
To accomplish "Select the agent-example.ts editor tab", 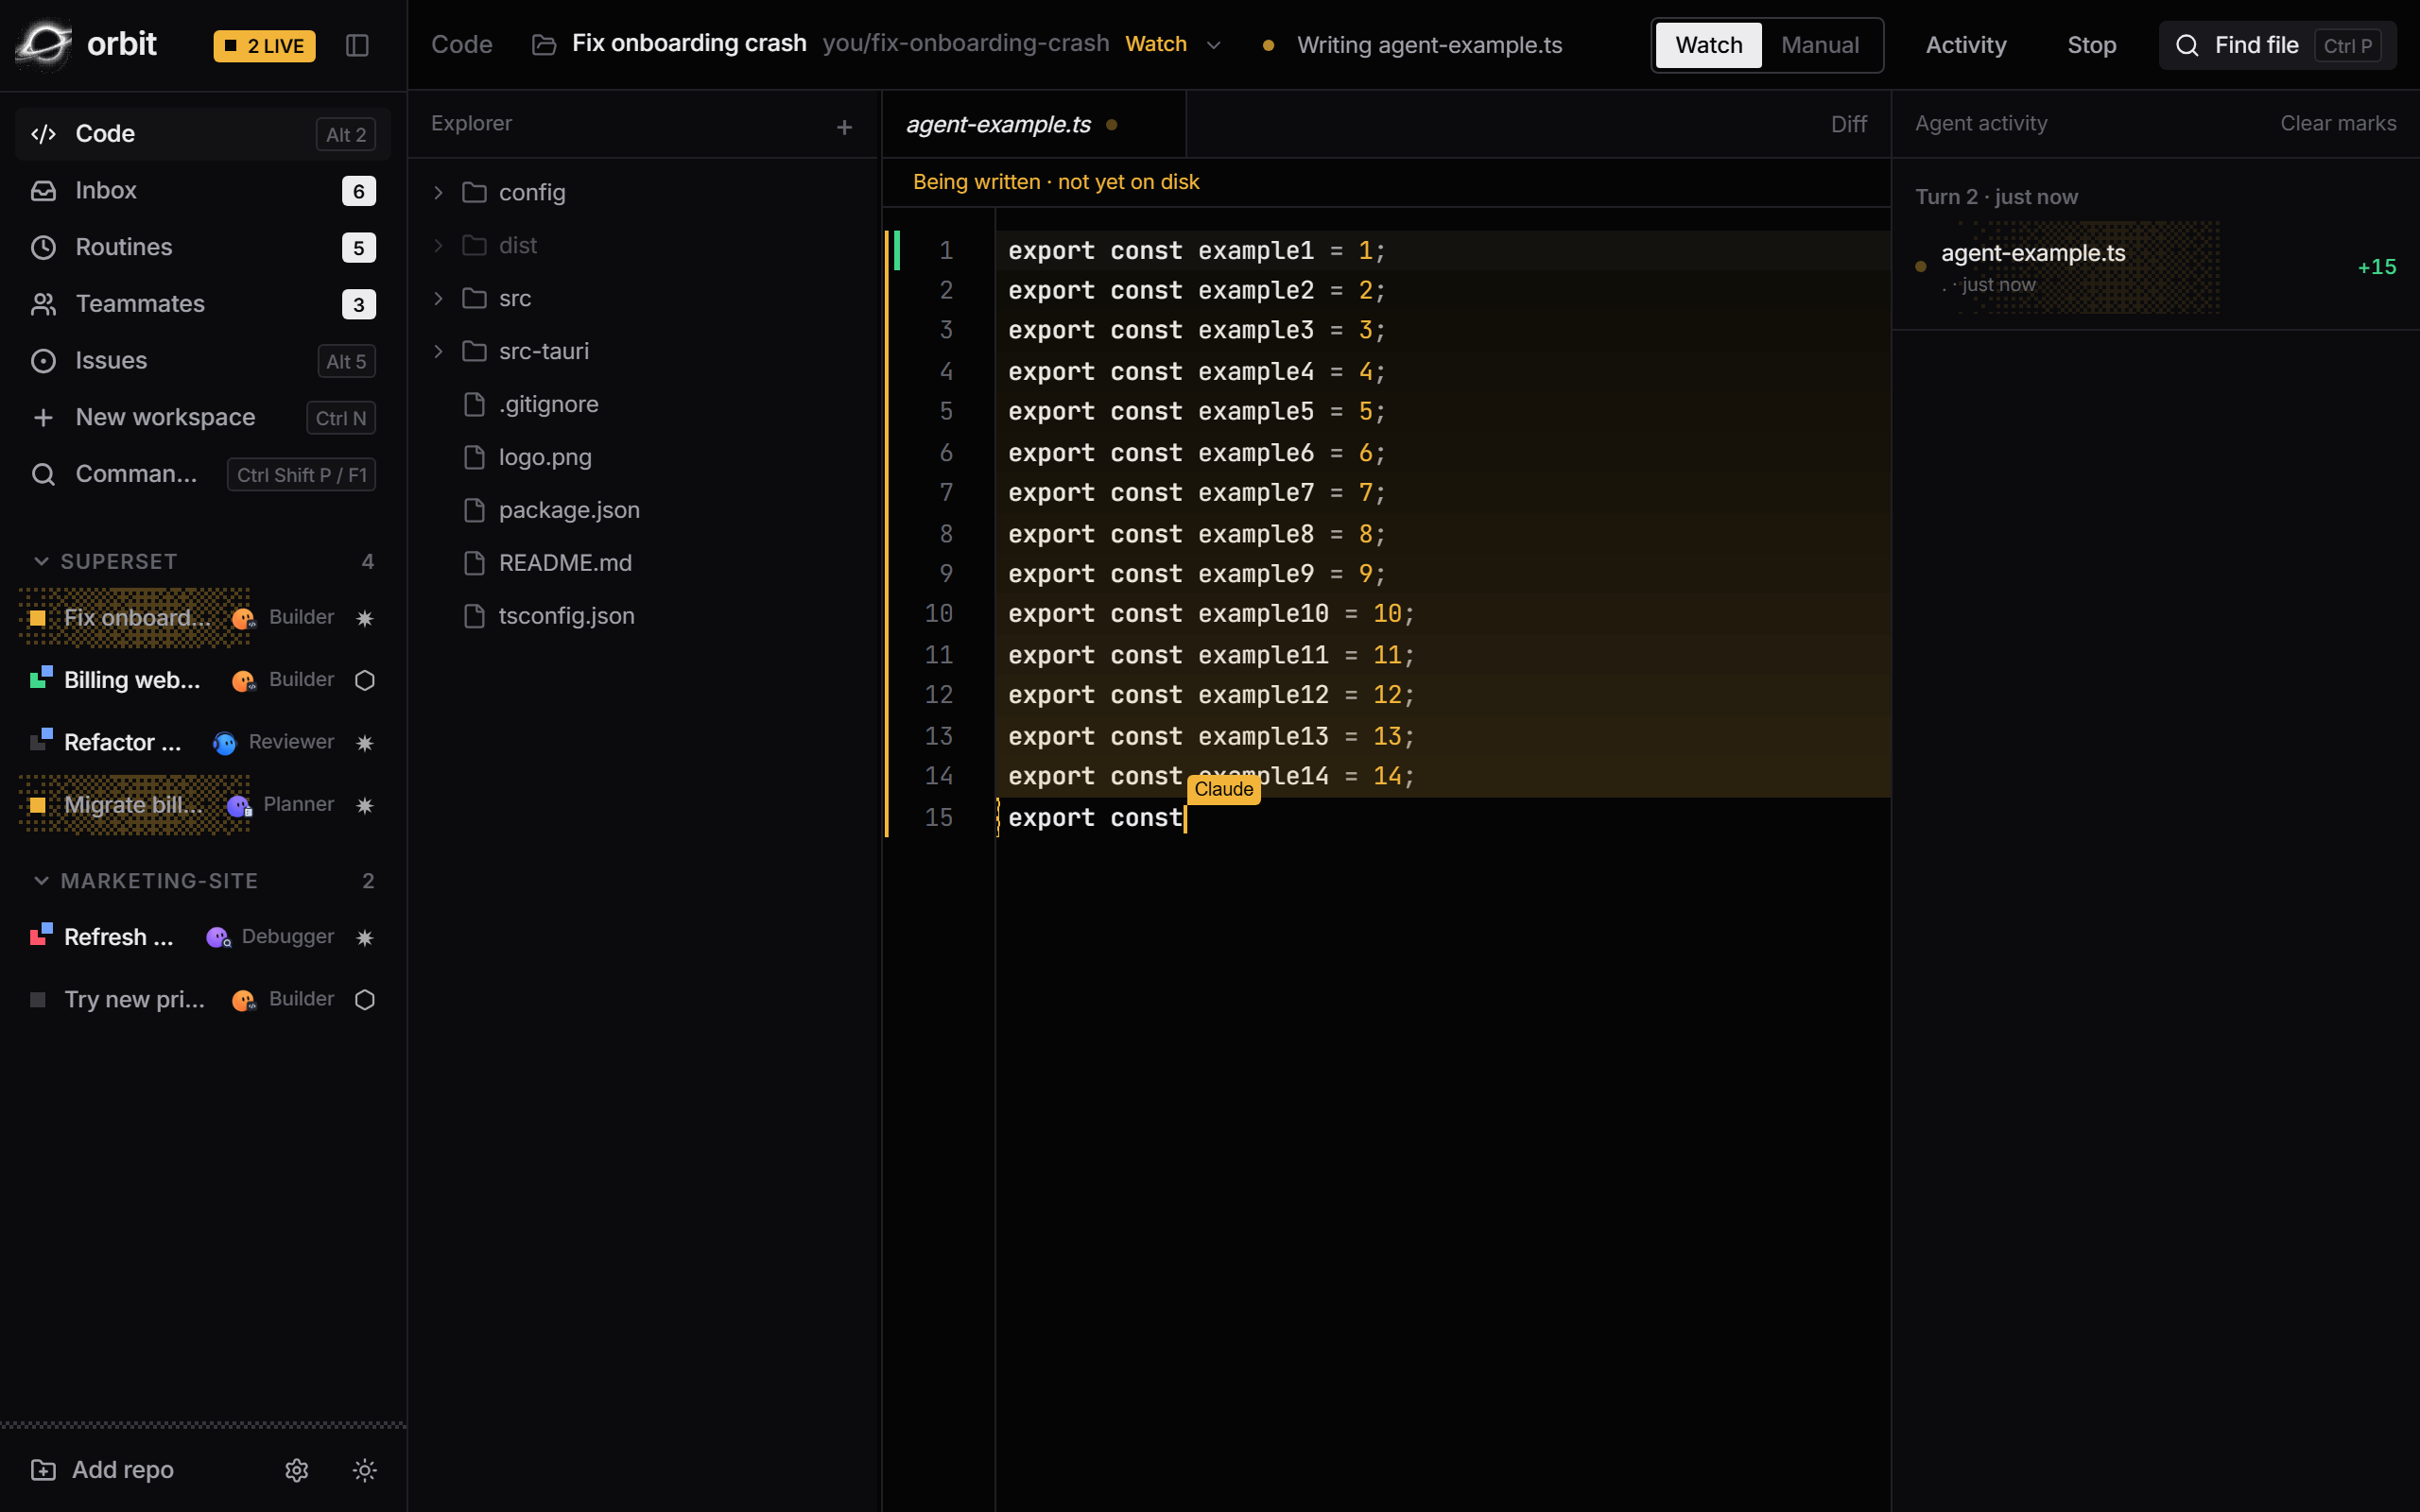I will [1033, 124].
